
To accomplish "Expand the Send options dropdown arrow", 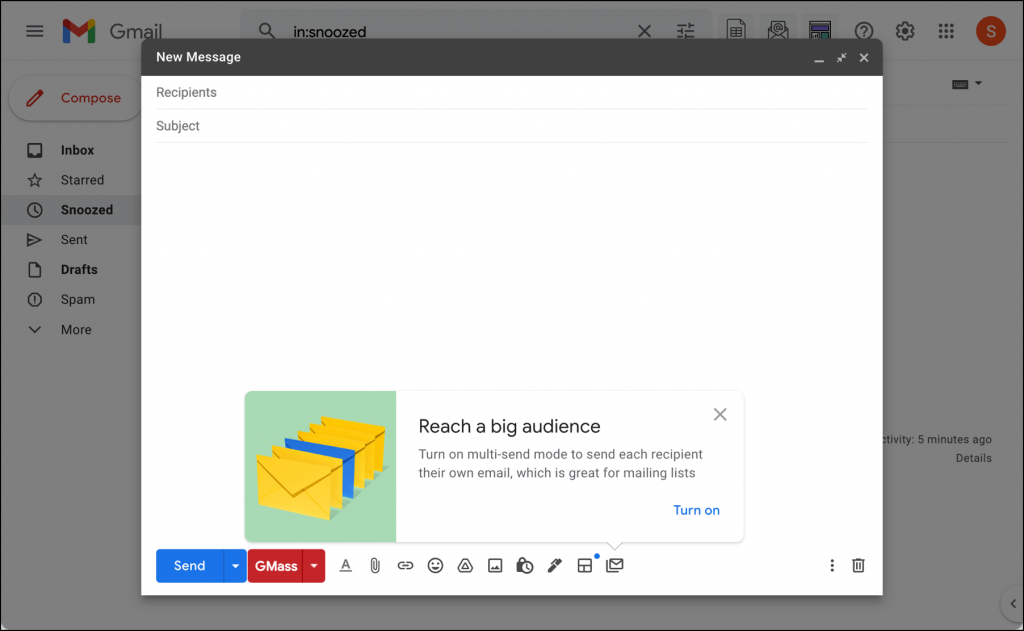I will click(235, 566).
